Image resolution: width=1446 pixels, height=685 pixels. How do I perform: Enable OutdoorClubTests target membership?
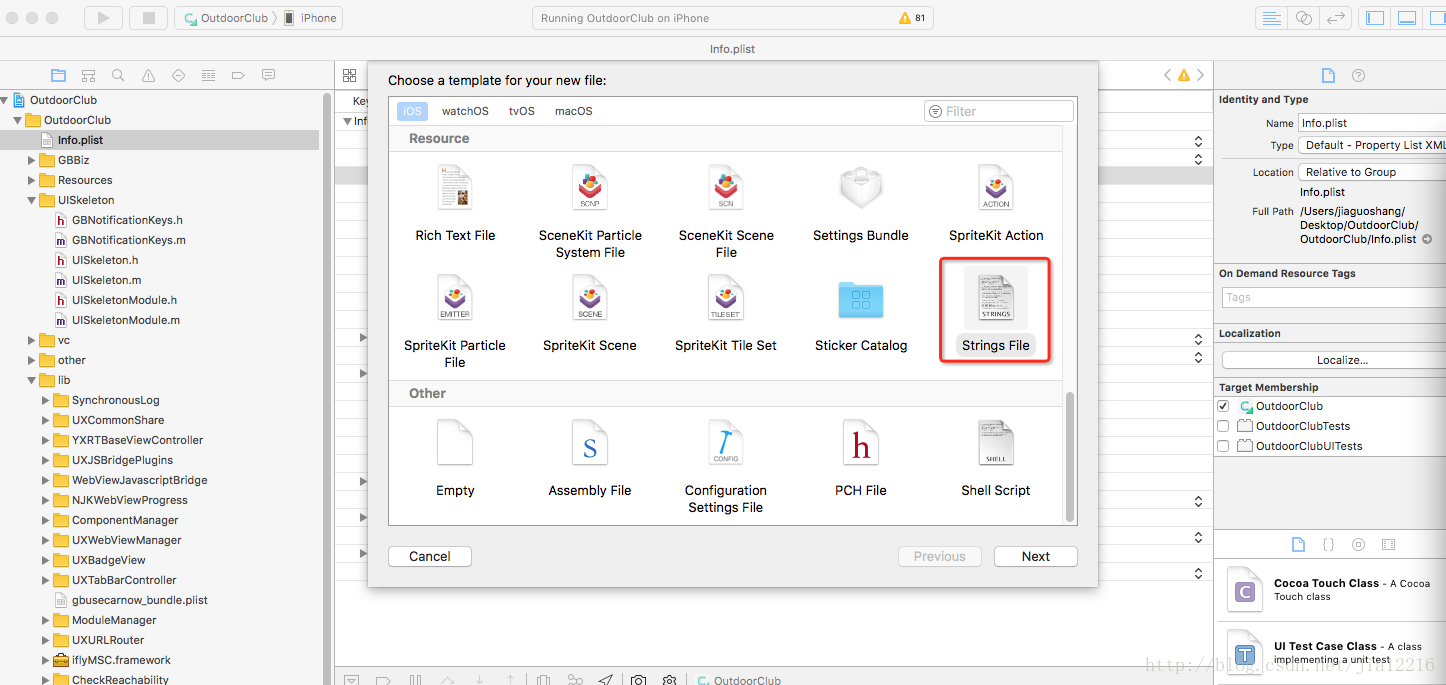pos(1223,426)
